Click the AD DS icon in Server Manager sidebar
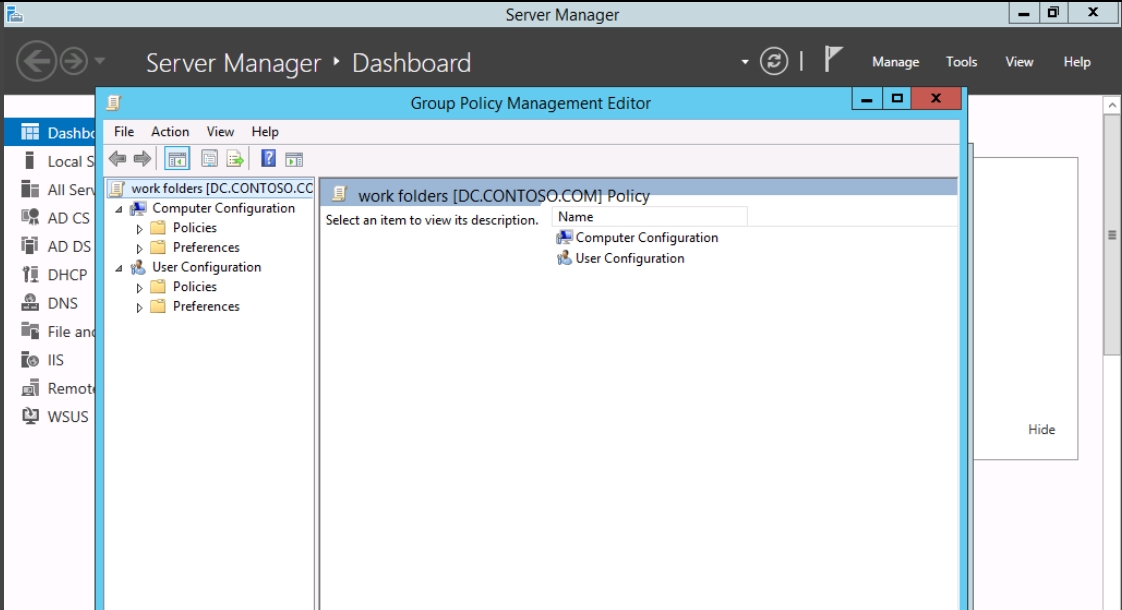This screenshot has height=610, width=1122. coord(30,246)
